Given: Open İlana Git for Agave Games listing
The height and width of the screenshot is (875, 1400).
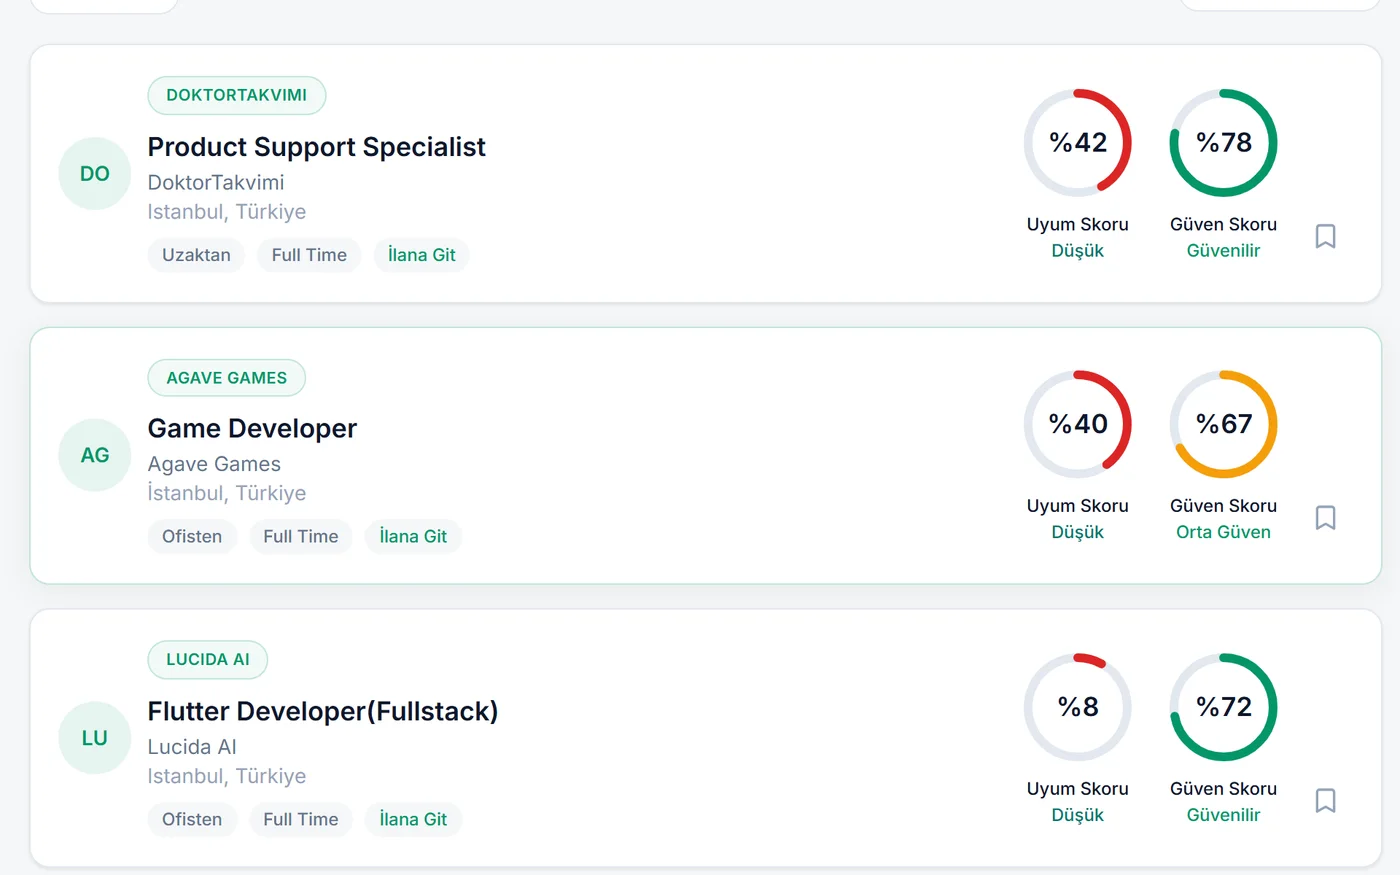Looking at the screenshot, I should (x=413, y=536).
